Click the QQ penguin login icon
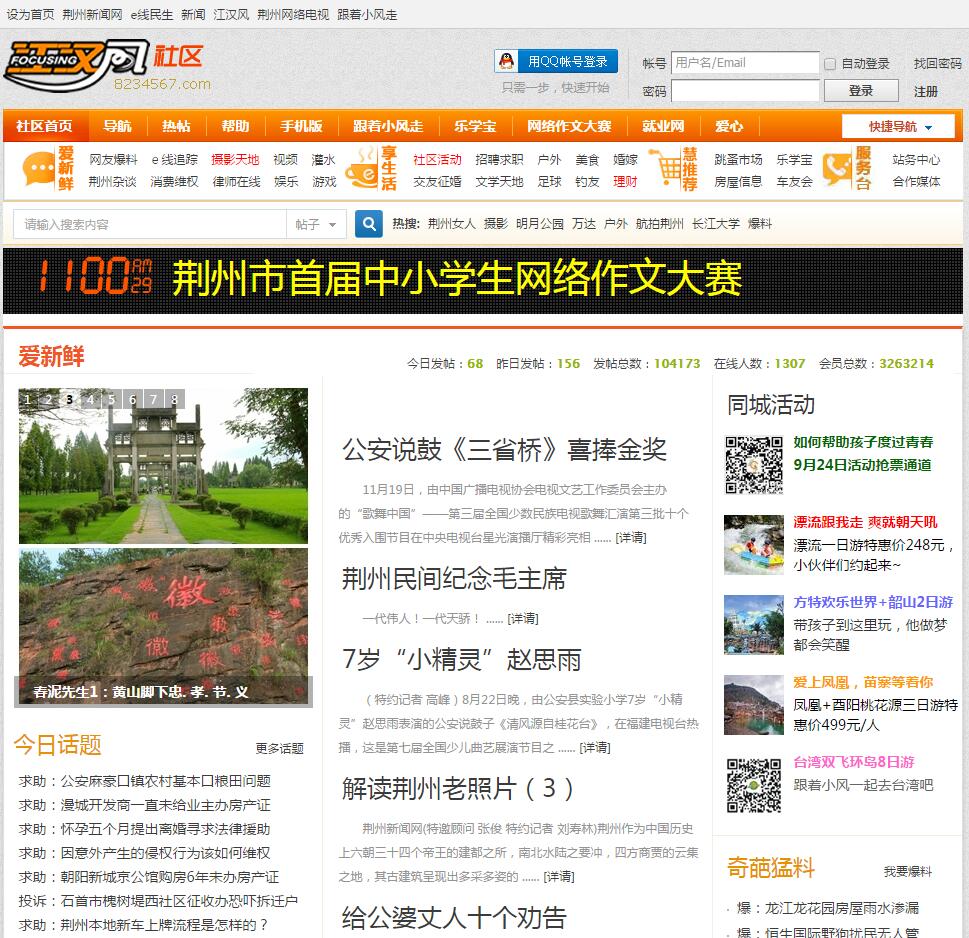This screenshot has height=938, width=969. [507, 61]
